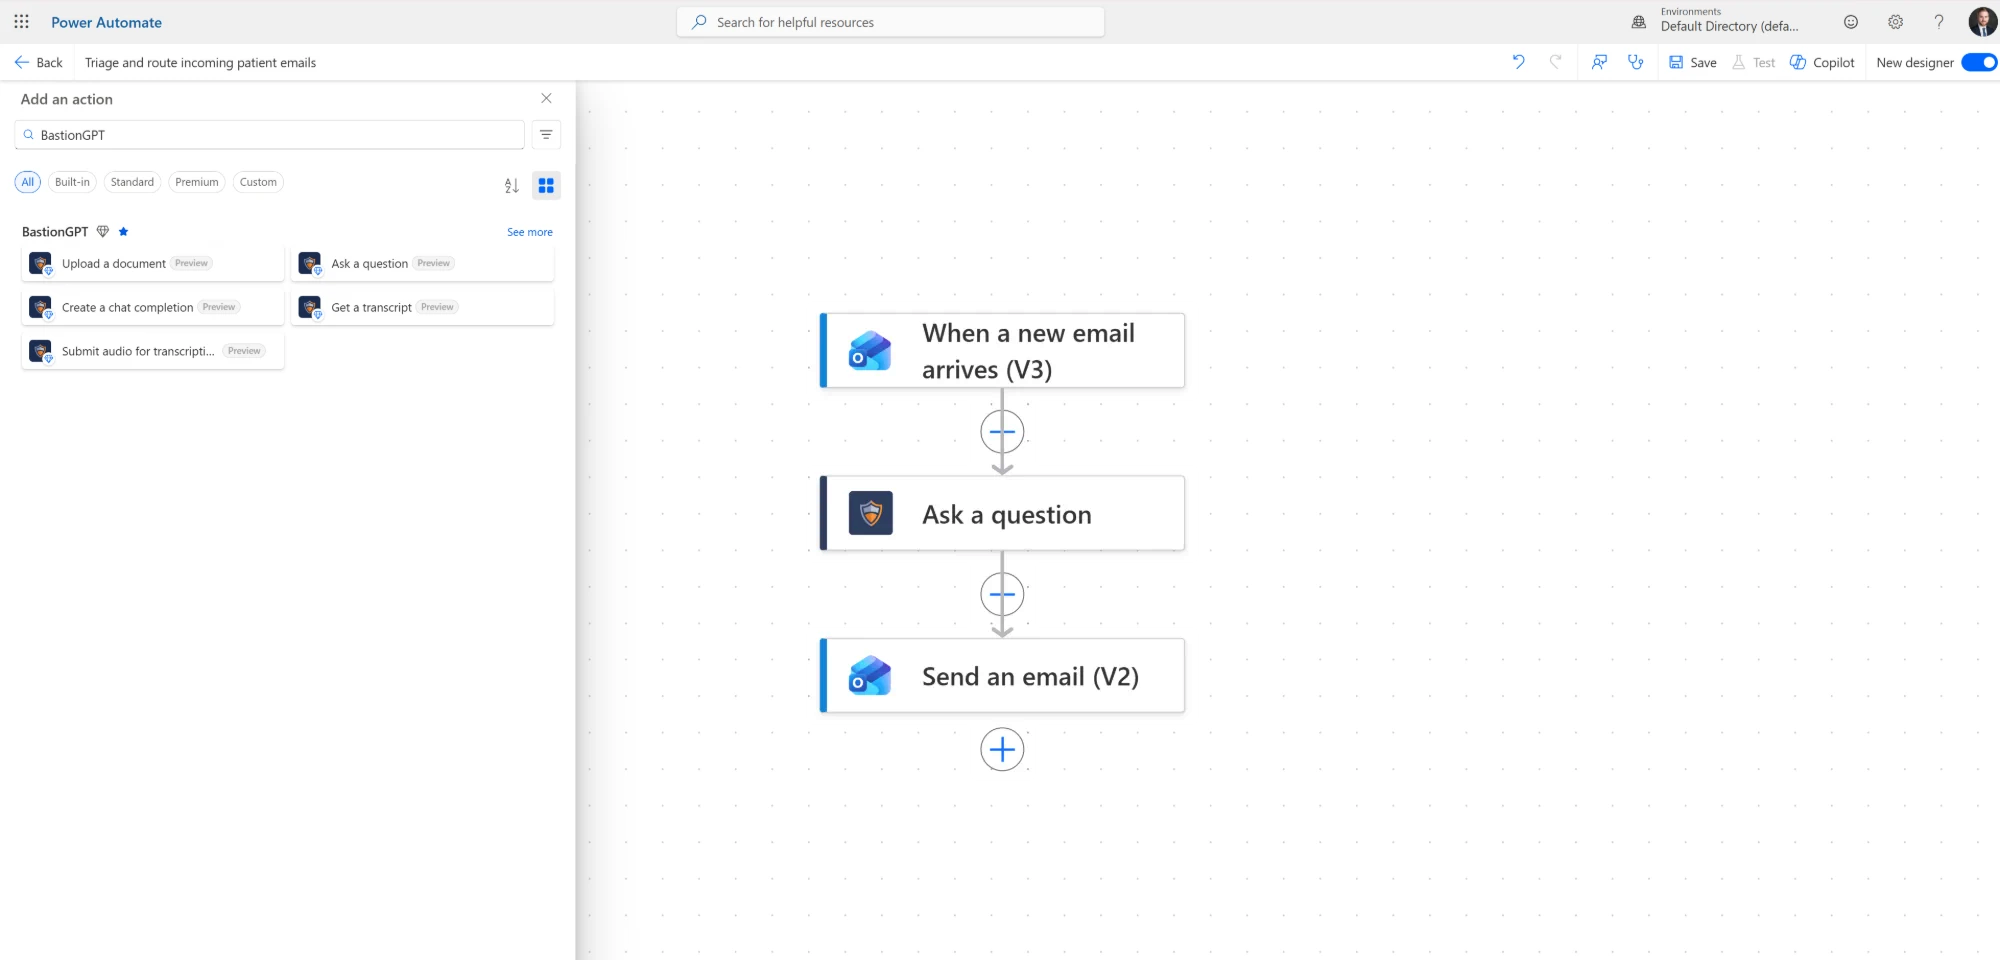The height and width of the screenshot is (960, 2000).
Task: Click the Outlook icon on the trigger card
Action: (x=870, y=351)
